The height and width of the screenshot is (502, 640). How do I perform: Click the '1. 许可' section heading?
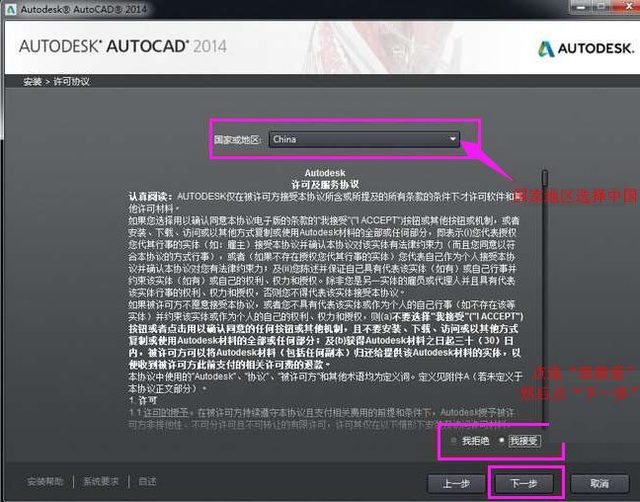(x=143, y=400)
